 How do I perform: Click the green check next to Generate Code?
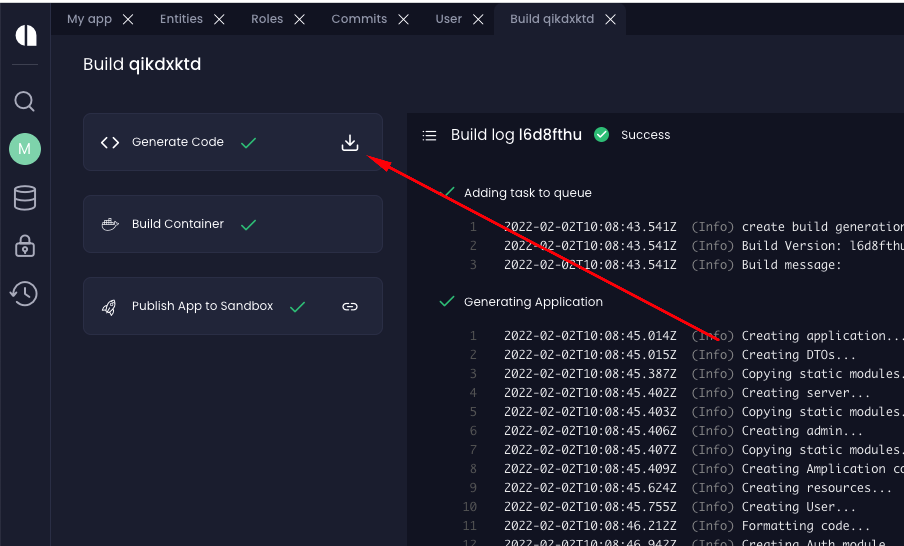[x=248, y=142]
